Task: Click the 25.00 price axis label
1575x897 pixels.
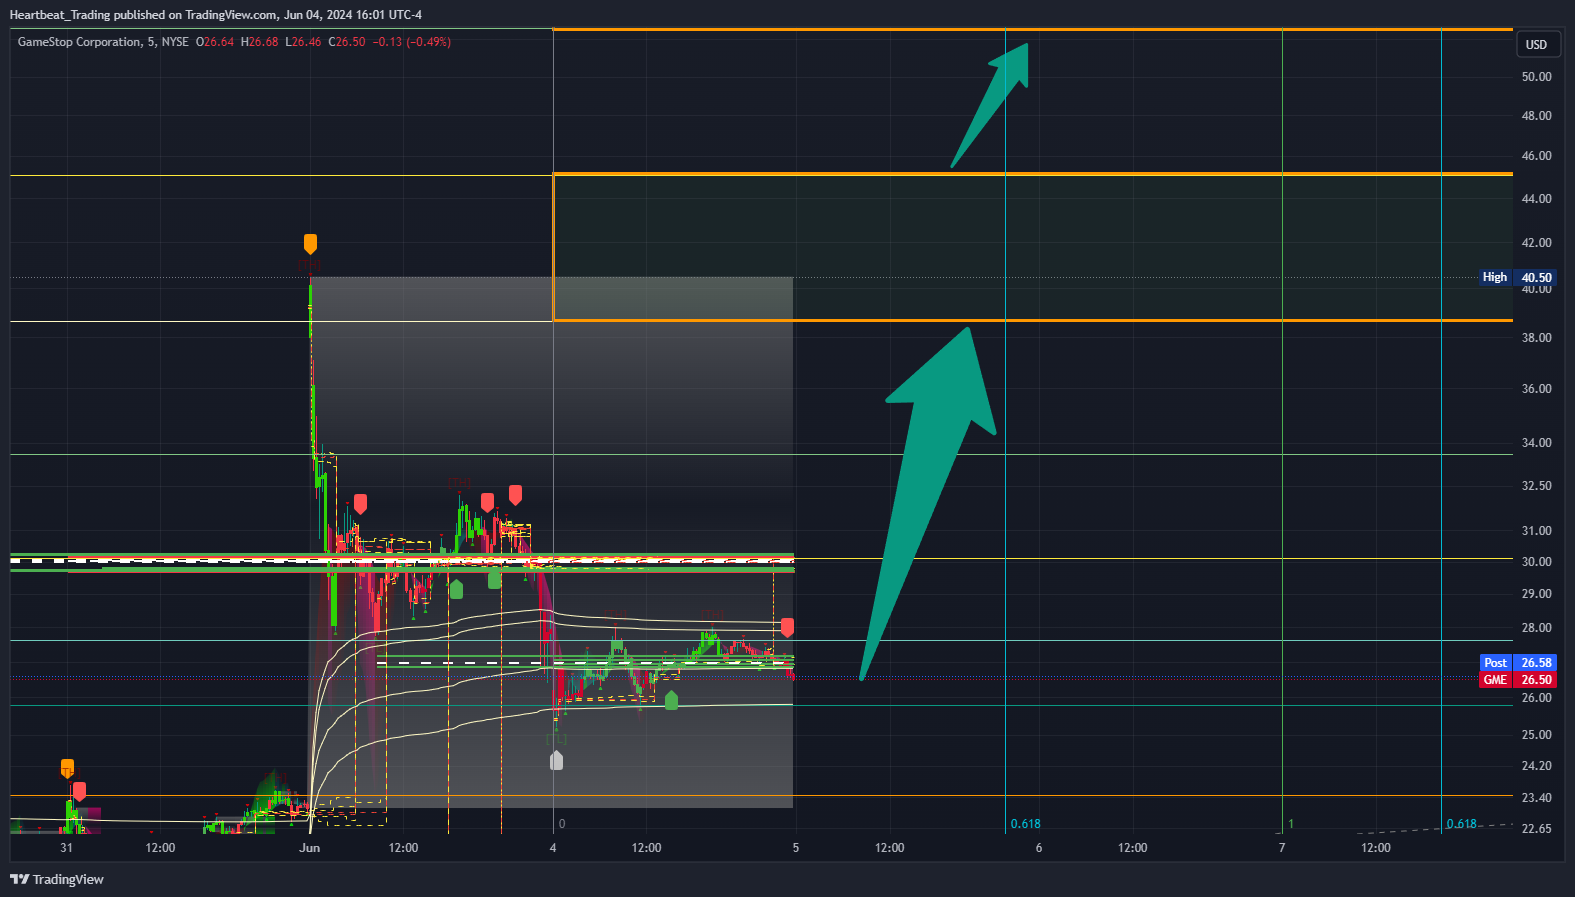Action: coord(1536,734)
